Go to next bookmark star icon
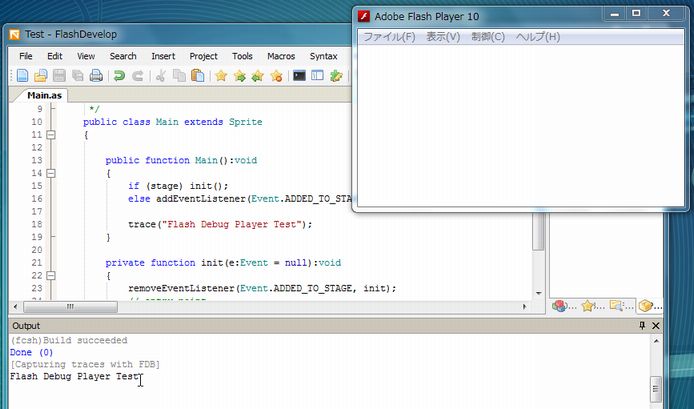The height and width of the screenshot is (409, 694). point(239,76)
